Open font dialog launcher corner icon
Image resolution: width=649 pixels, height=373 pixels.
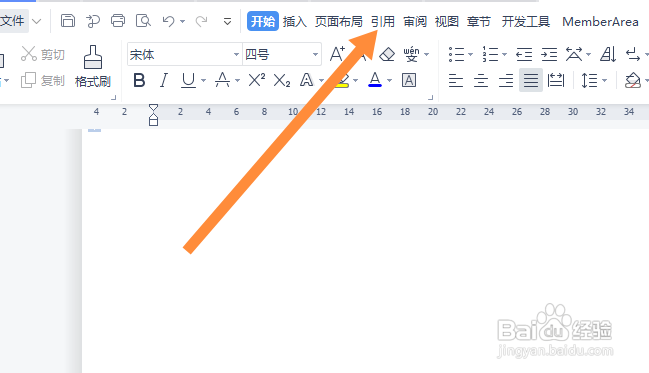430,97
